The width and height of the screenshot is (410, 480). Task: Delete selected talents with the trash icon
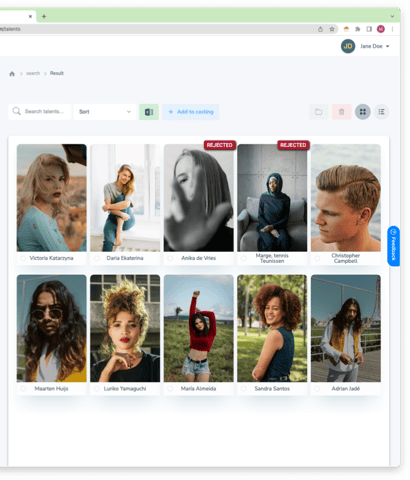[341, 112]
